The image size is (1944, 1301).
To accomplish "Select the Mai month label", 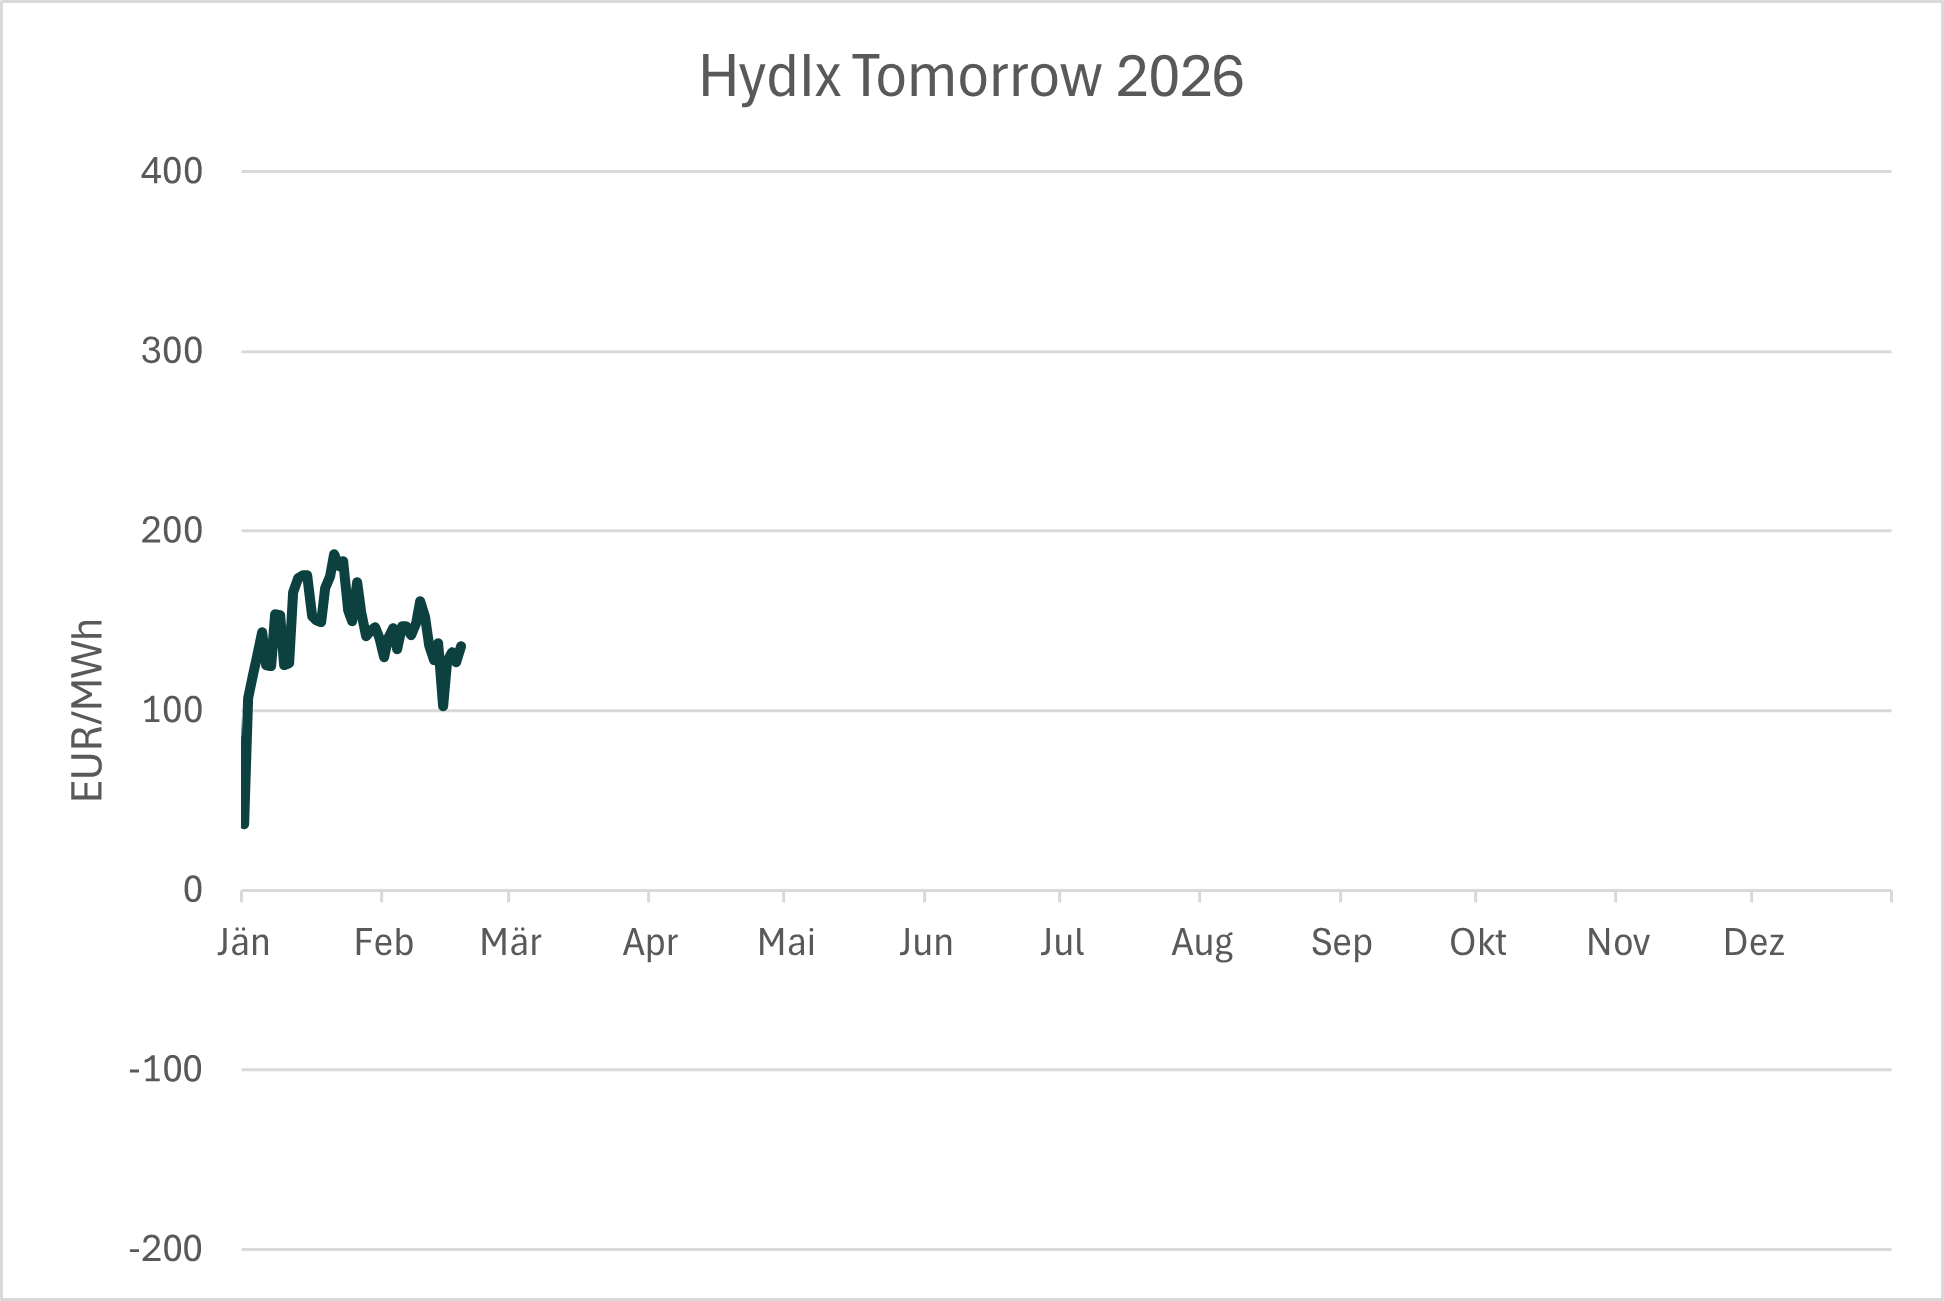I will point(786,942).
